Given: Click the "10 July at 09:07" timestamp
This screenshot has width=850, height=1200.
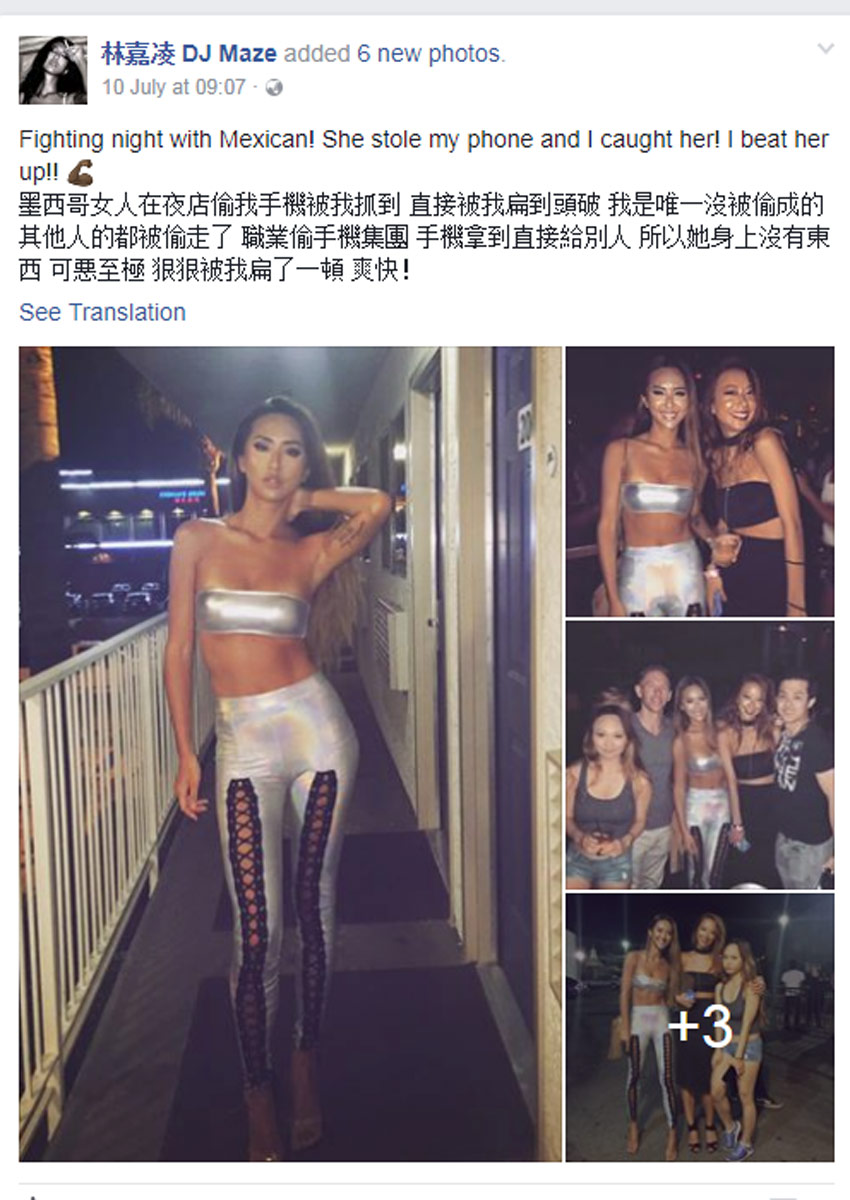Looking at the screenshot, I should pos(173,88).
